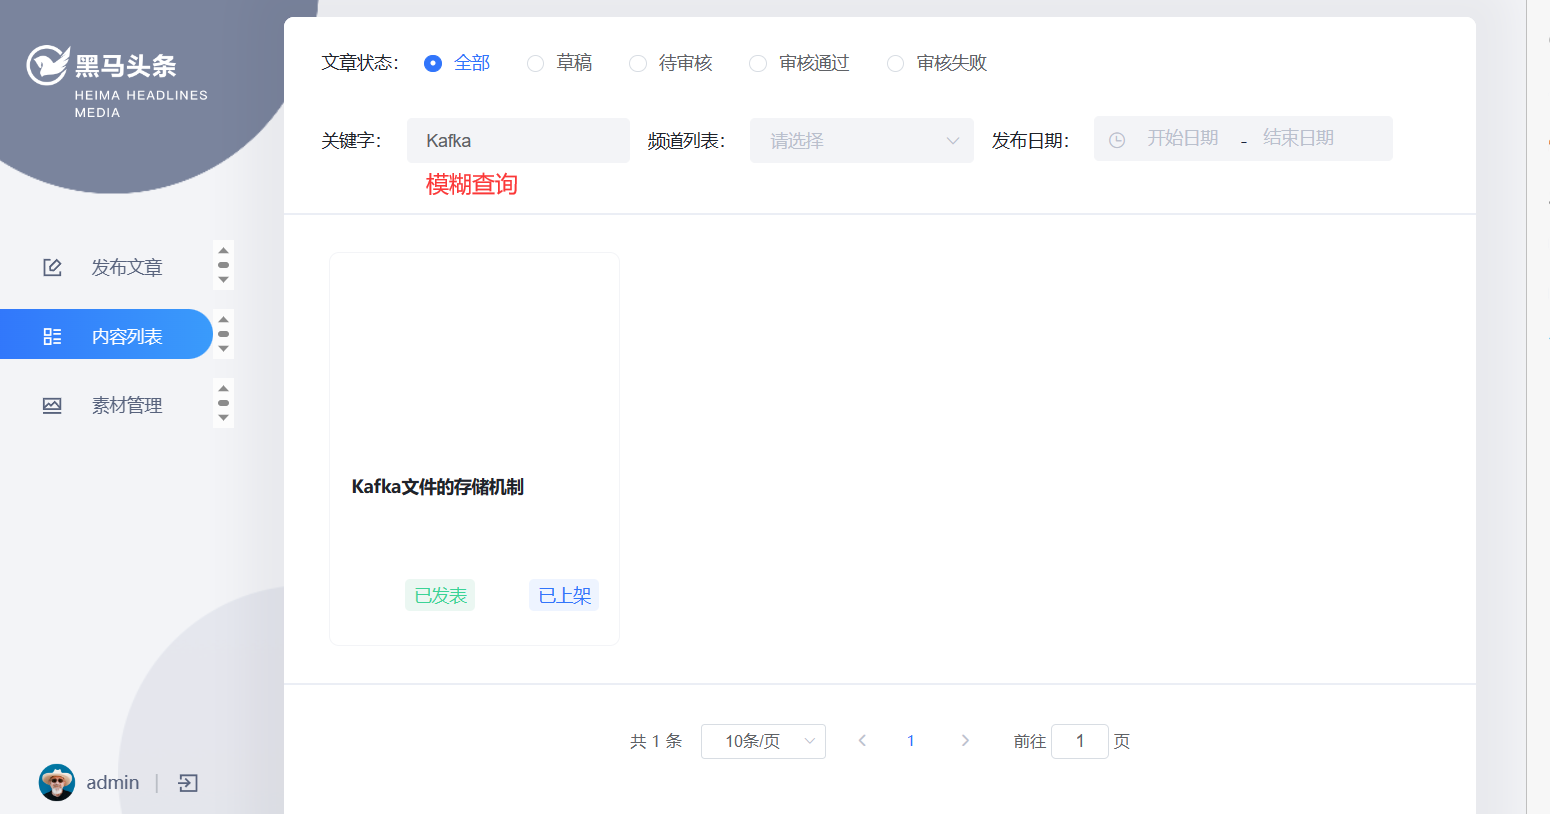Click the 已上架 status tag
The width and height of the screenshot is (1550, 814).
pos(564,595)
